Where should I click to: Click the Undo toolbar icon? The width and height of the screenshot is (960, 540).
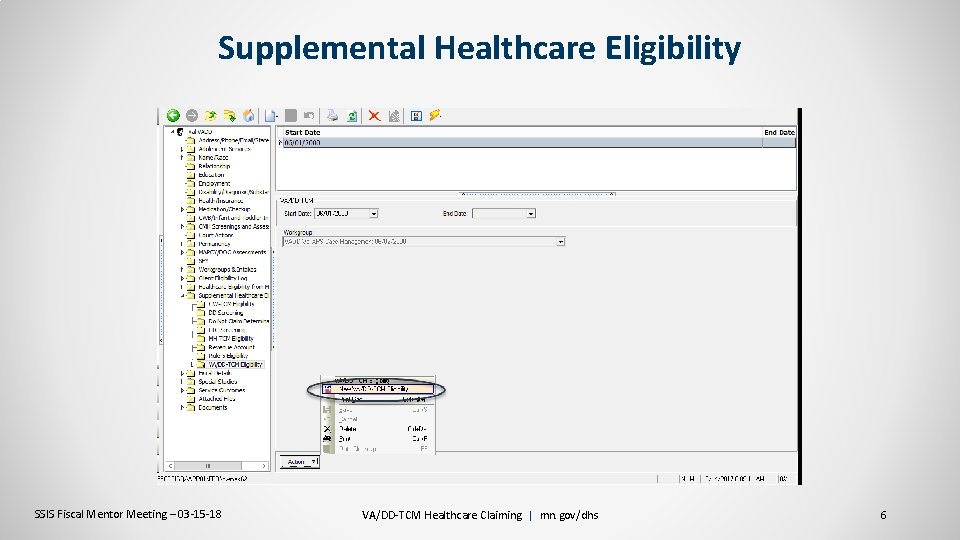coord(309,115)
